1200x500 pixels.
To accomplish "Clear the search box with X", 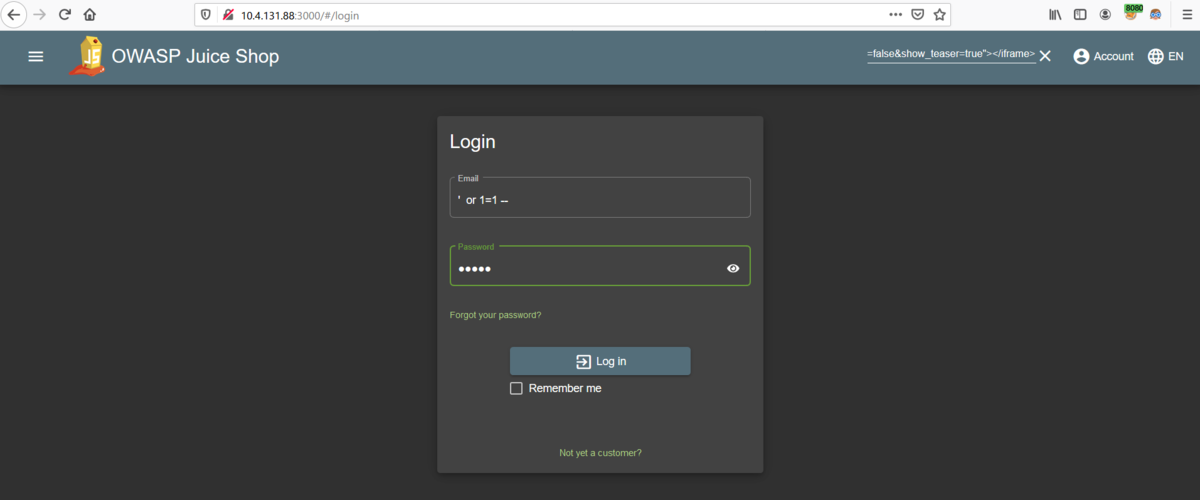I will [1045, 56].
